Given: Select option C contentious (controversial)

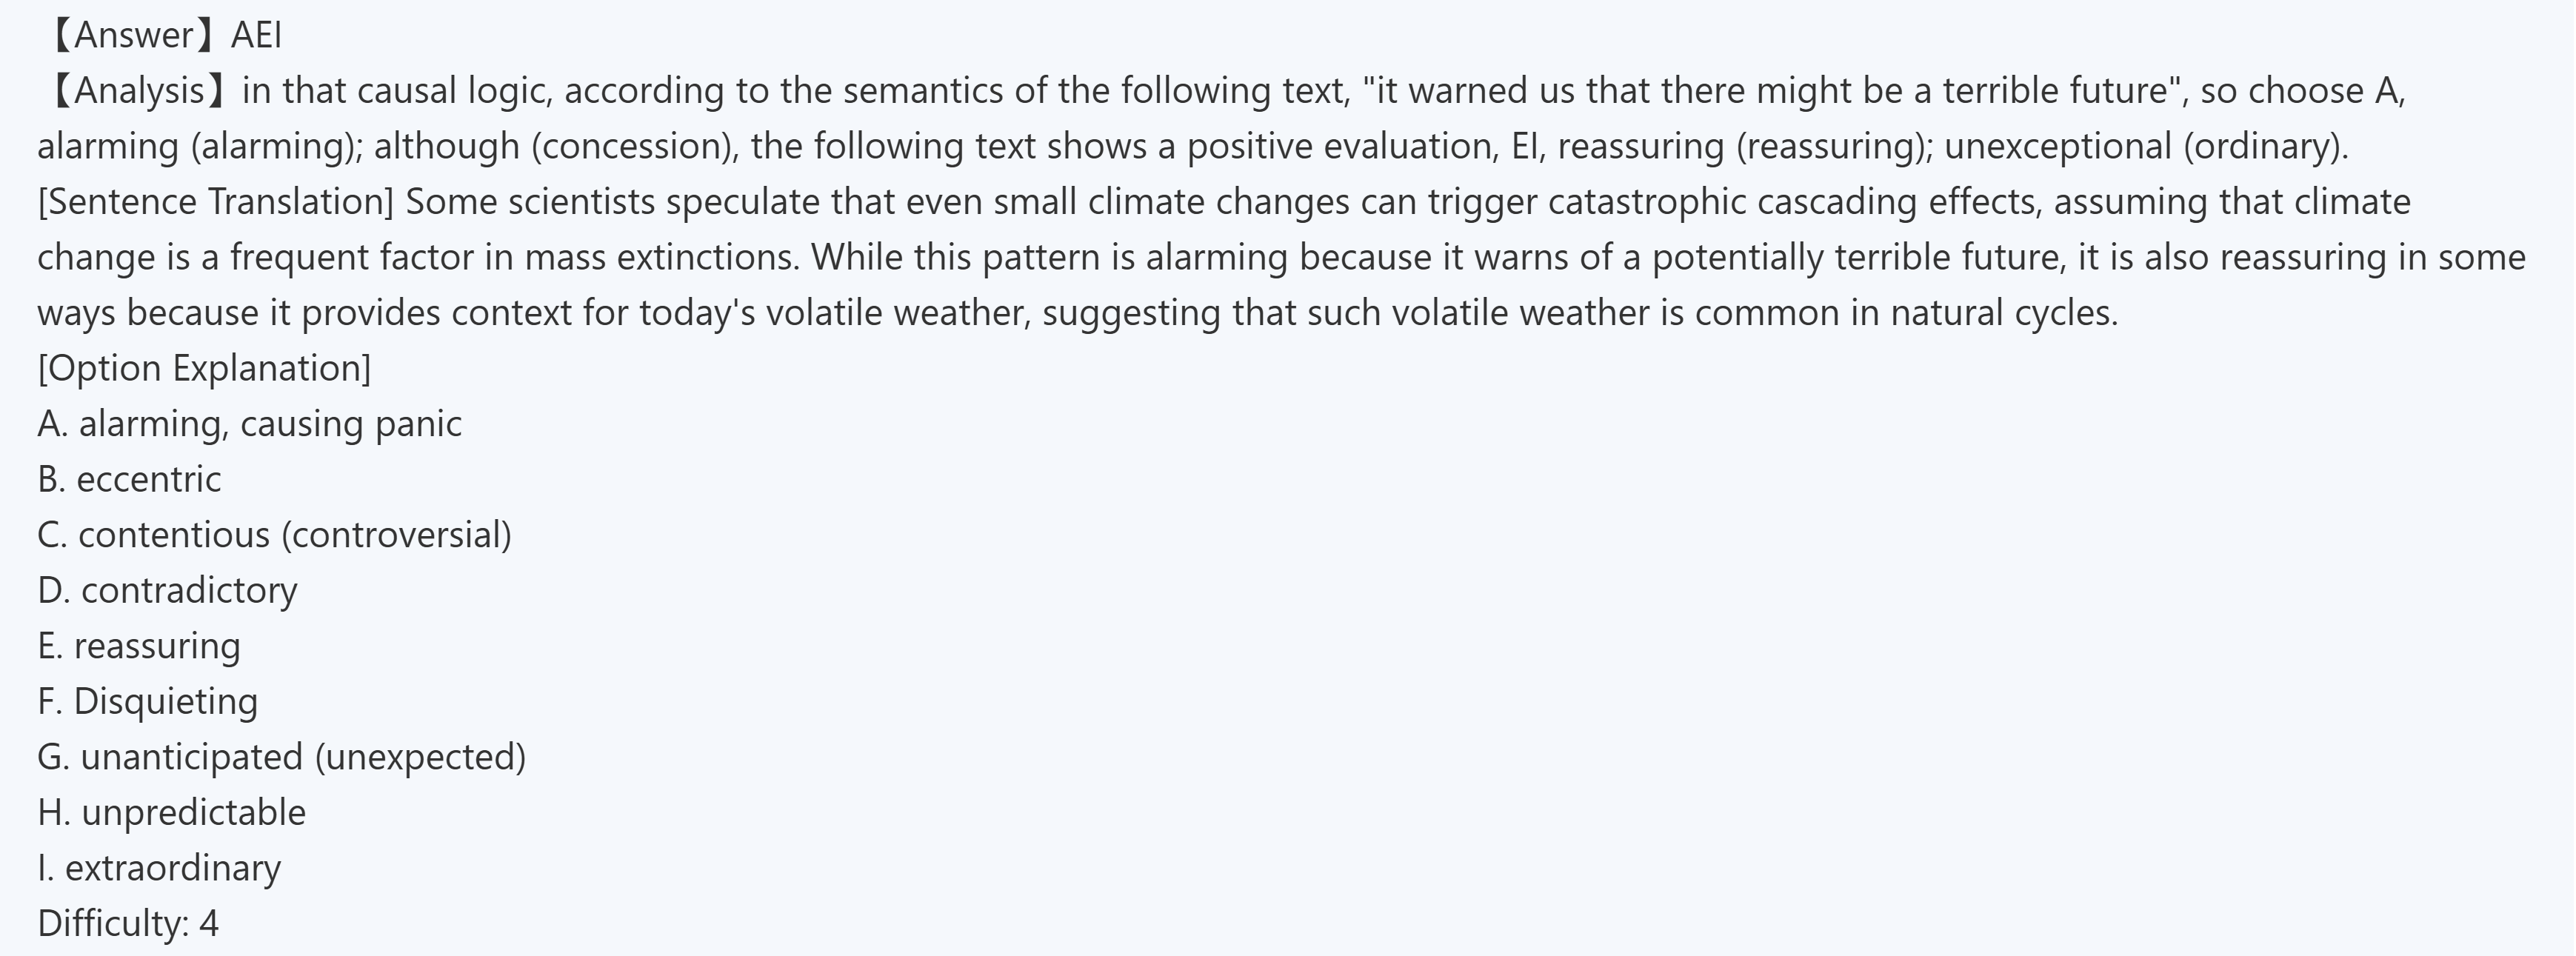Looking at the screenshot, I should [x=274, y=535].
